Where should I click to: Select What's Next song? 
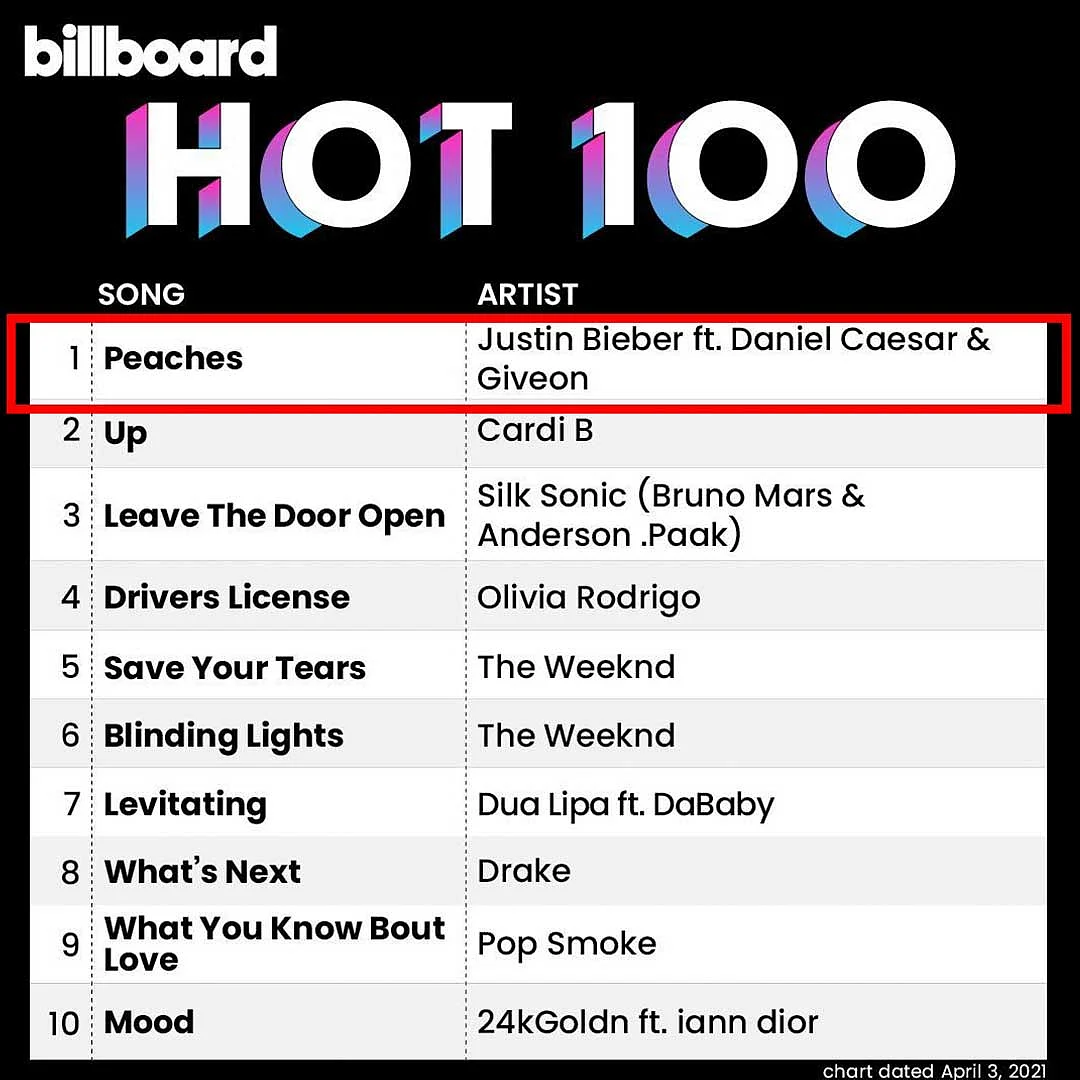pos(202,871)
